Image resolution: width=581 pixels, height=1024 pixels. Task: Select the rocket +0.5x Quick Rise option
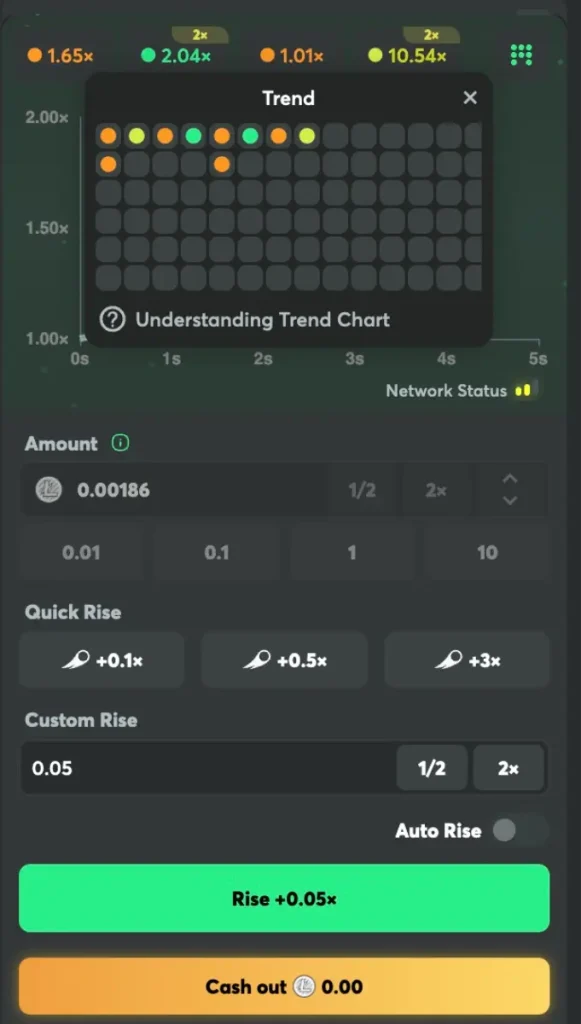(284, 660)
